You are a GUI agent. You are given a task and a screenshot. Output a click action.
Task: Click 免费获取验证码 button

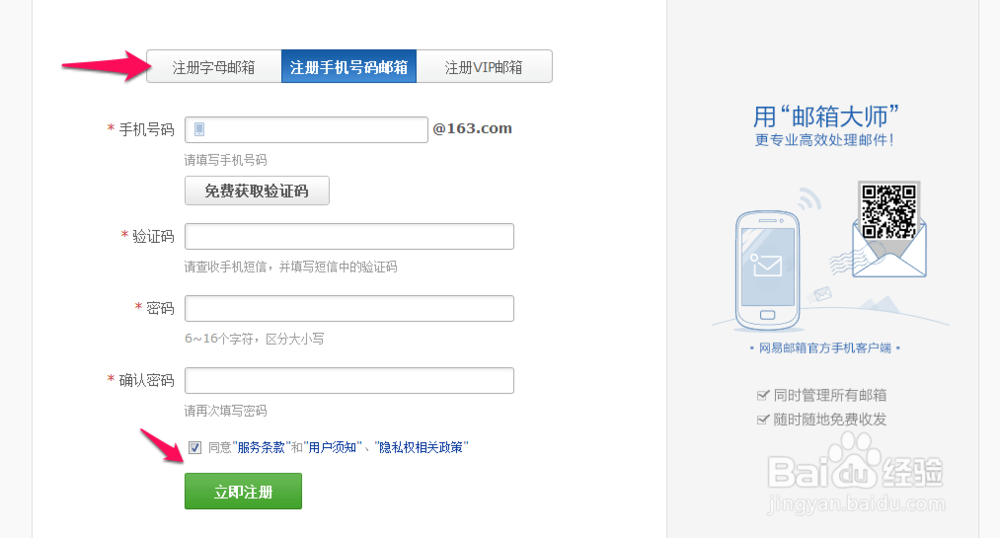pyautogui.click(x=257, y=191)
